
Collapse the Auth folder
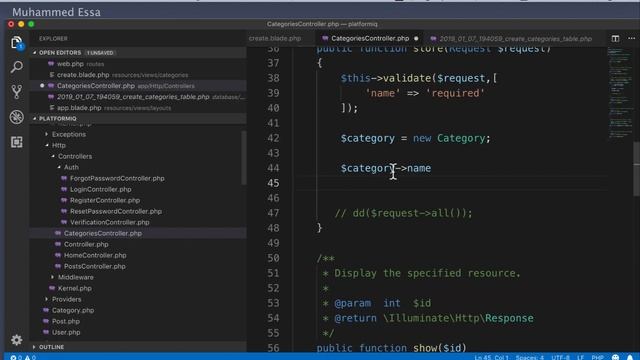[71, 167]
